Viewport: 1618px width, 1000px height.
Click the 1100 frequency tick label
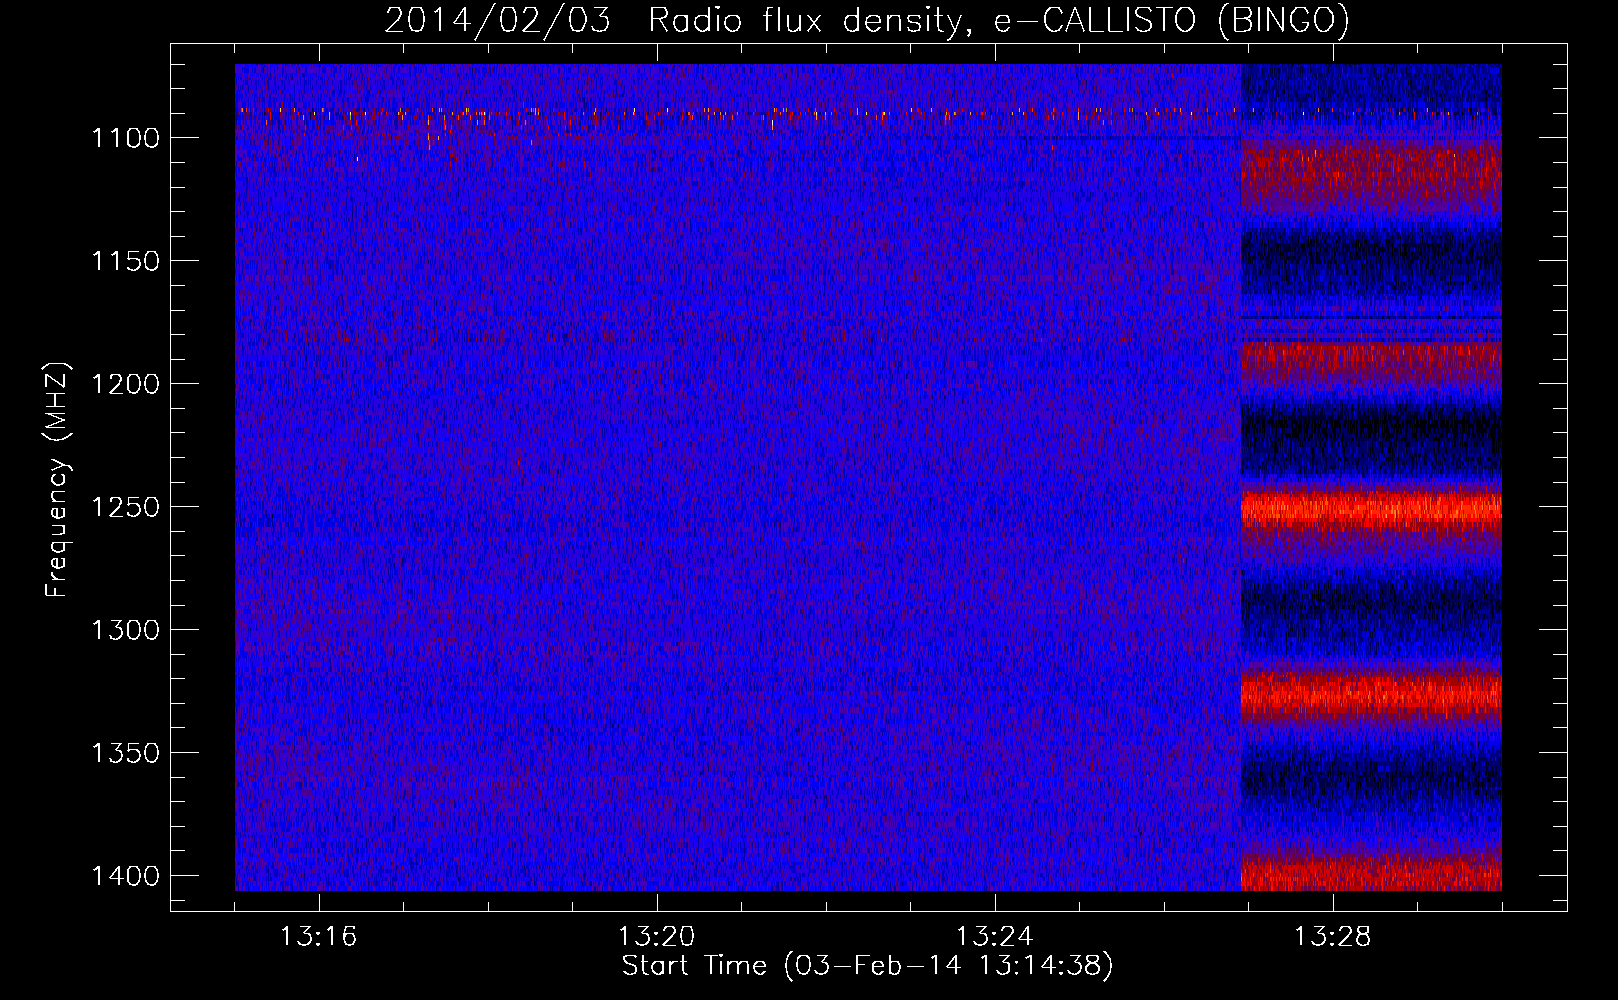(x=125, y=138)
